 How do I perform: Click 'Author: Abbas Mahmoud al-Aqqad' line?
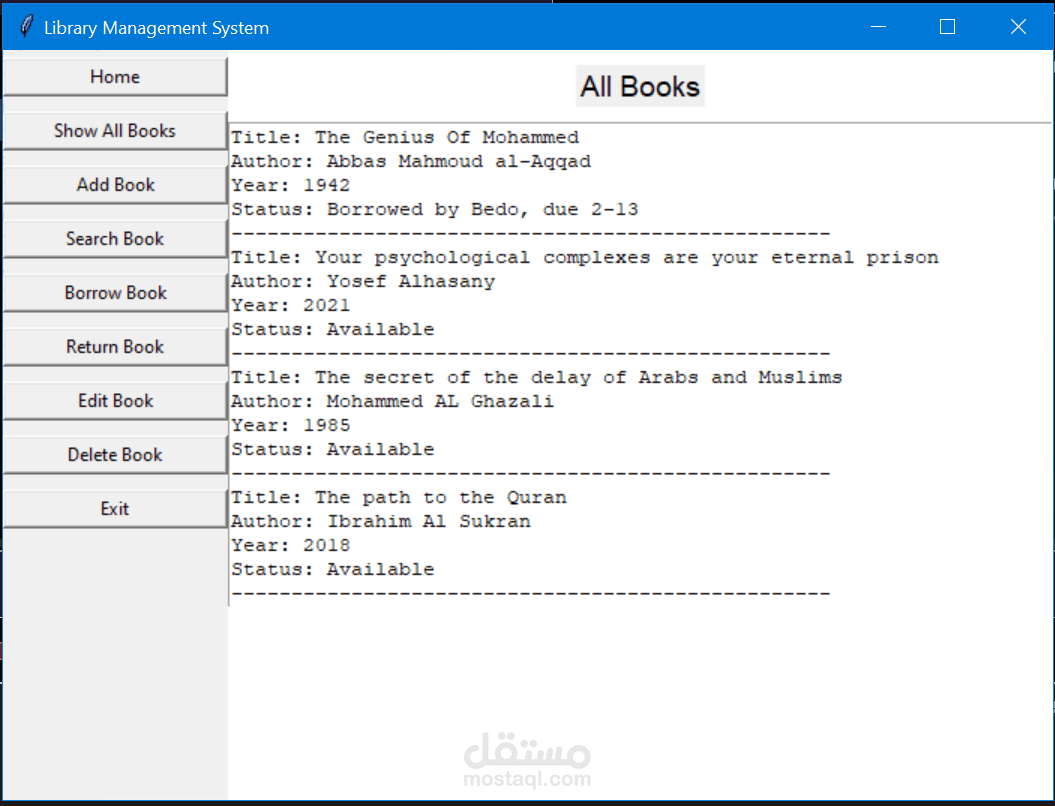click(411, 161)
